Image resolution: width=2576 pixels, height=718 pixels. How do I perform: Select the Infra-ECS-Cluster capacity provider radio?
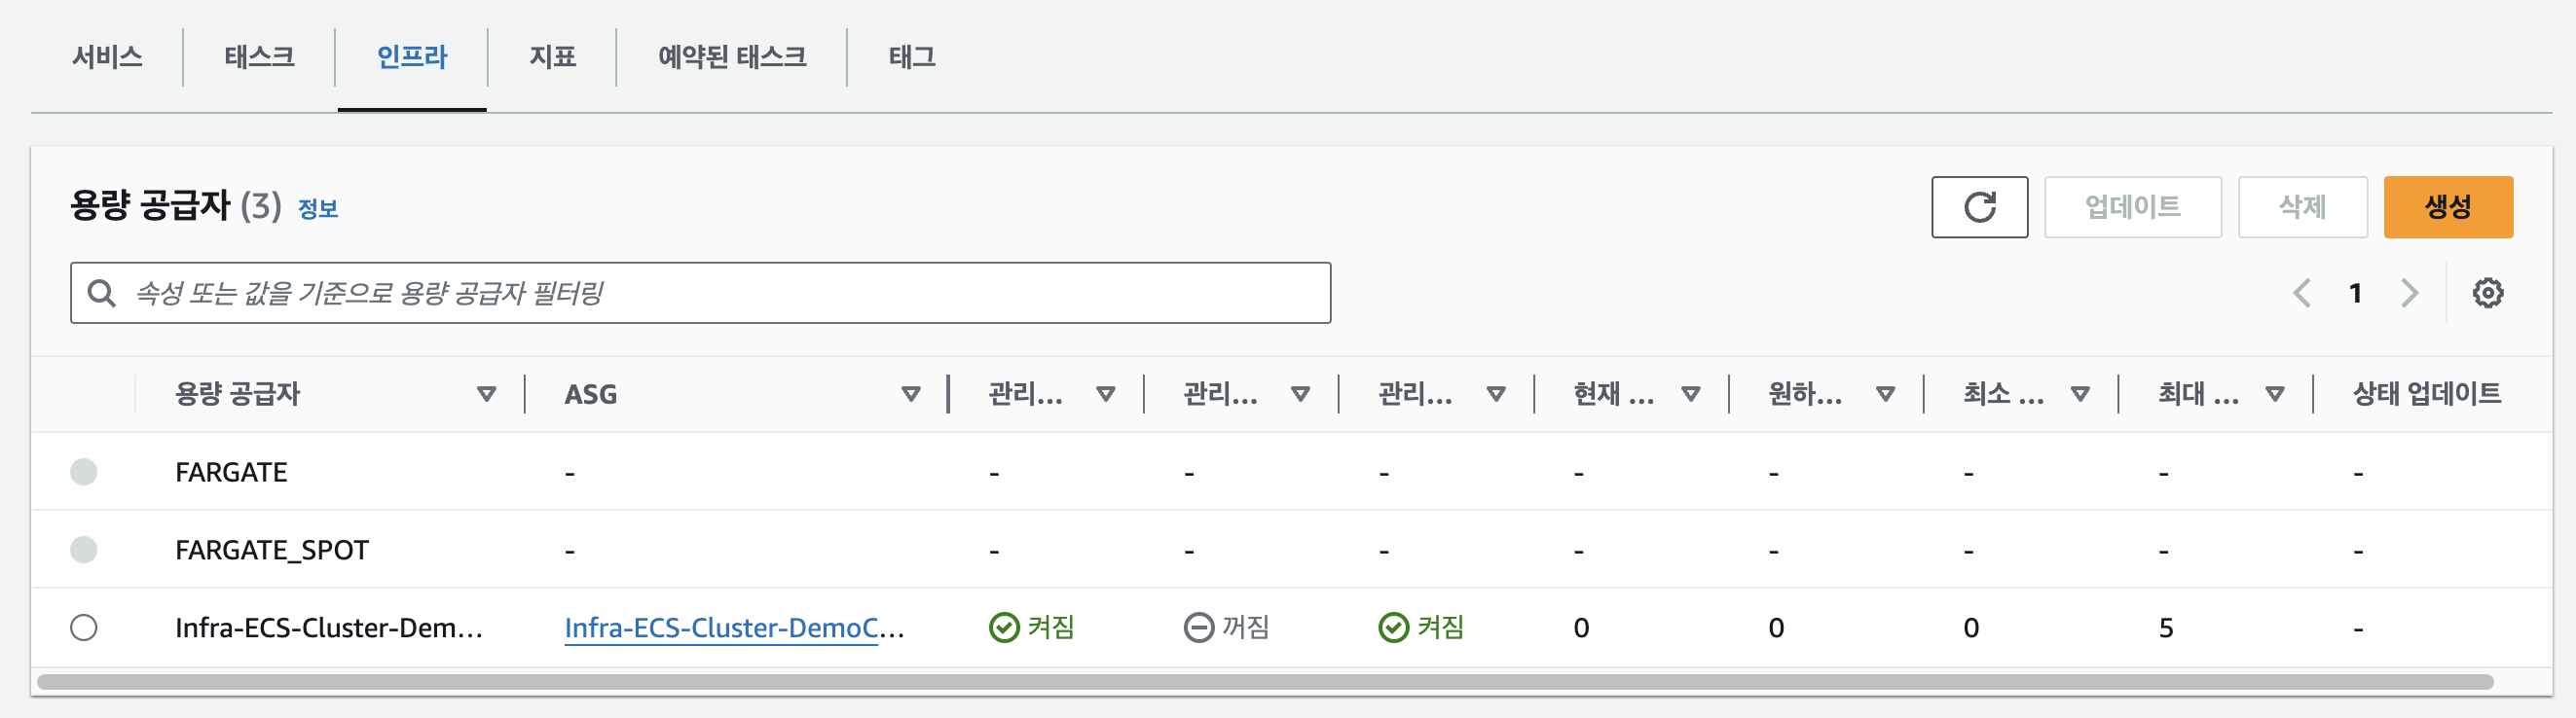(x=84, y=627)
